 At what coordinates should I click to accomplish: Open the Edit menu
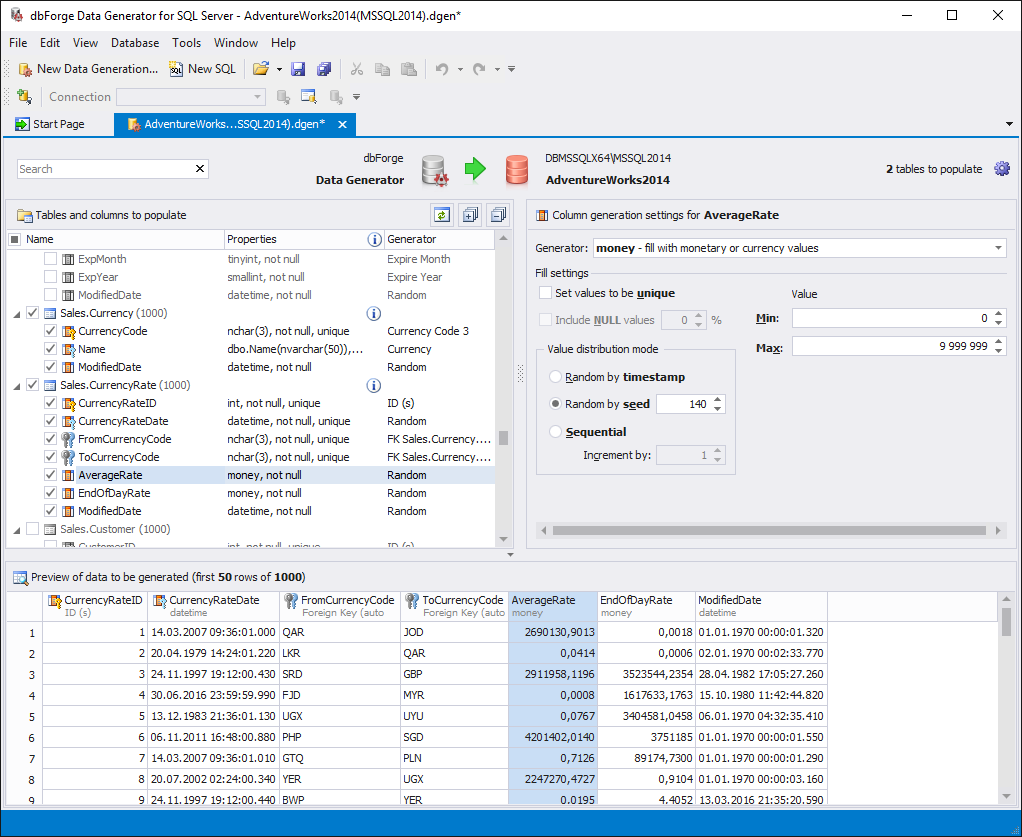tap(50, 43)
